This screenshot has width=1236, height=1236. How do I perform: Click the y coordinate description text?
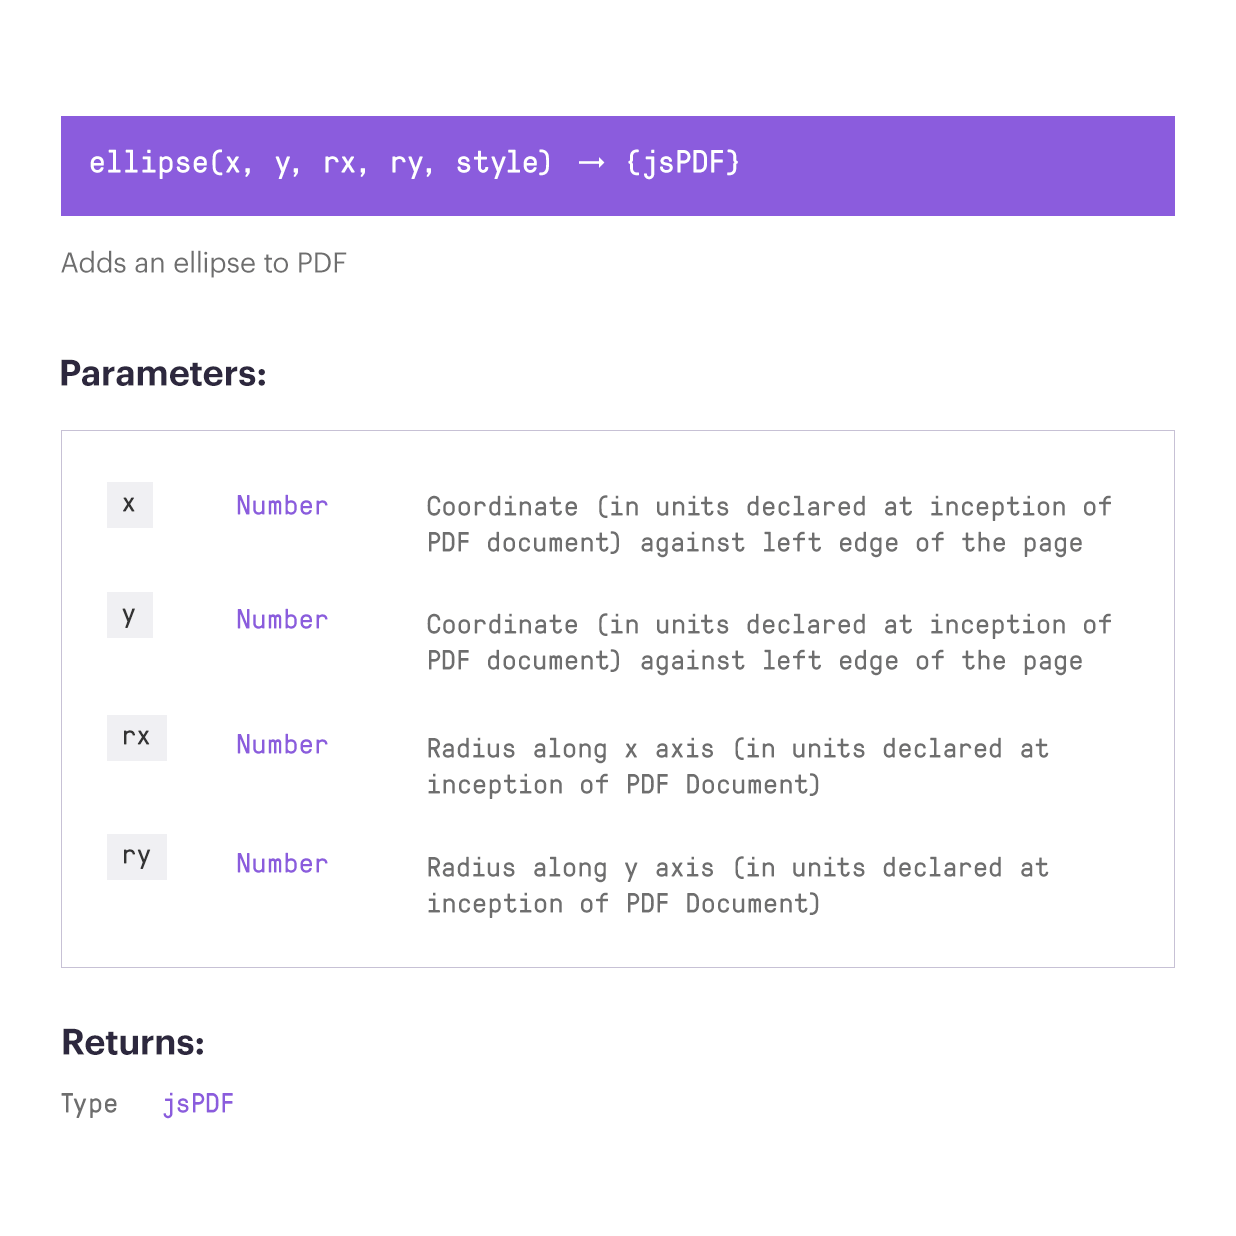point(769,643)
